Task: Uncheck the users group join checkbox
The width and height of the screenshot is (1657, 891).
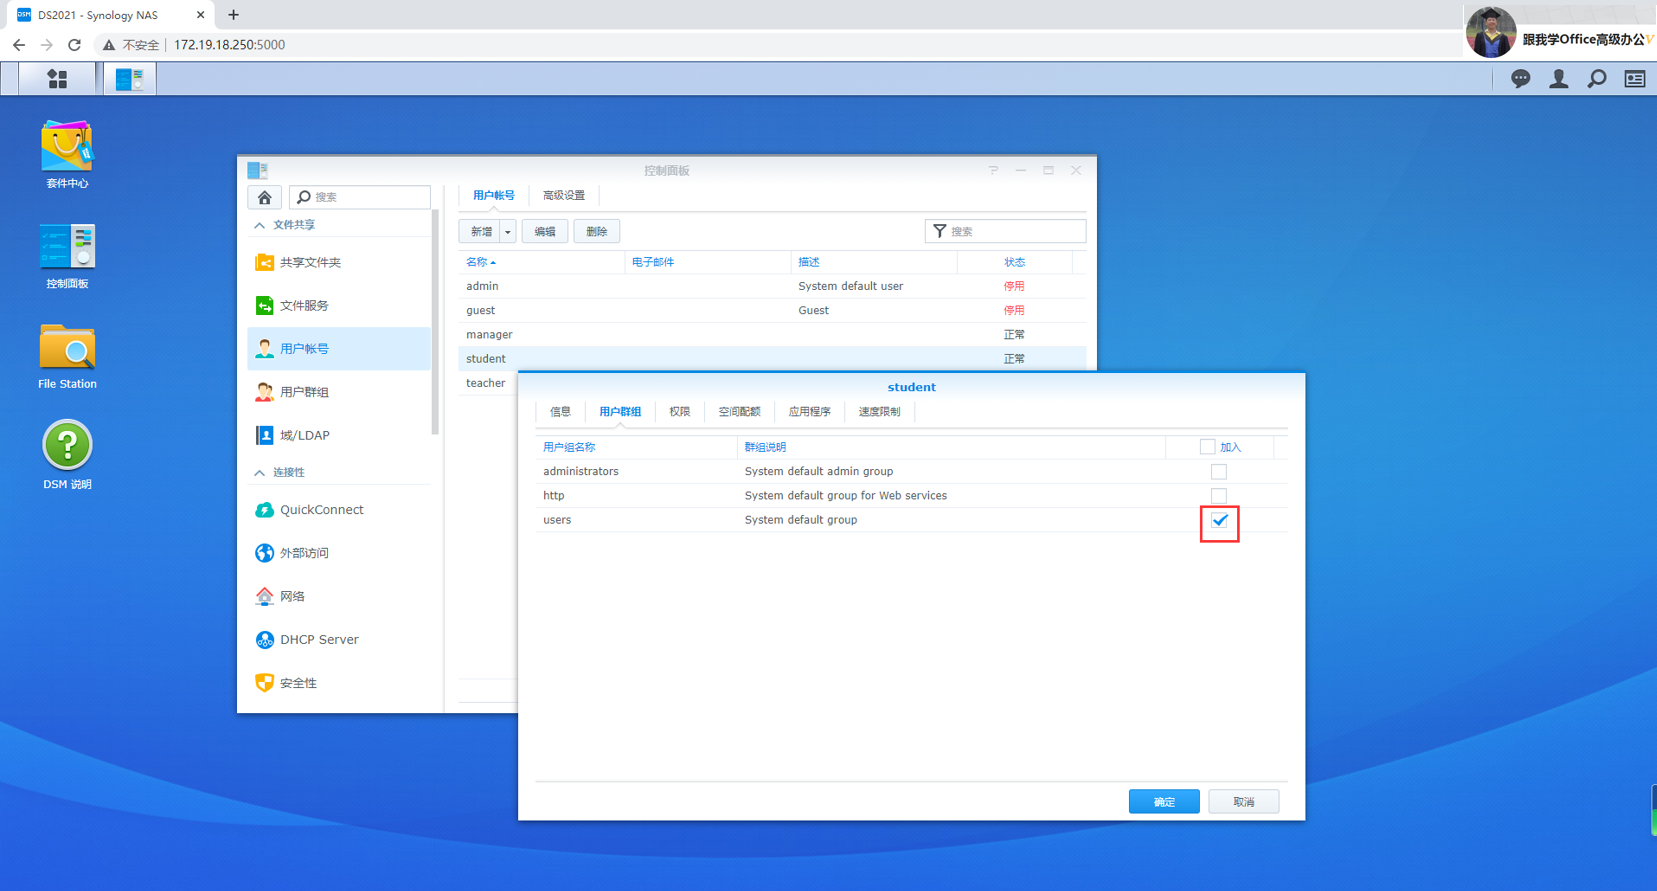Action: pos(1219,520)
